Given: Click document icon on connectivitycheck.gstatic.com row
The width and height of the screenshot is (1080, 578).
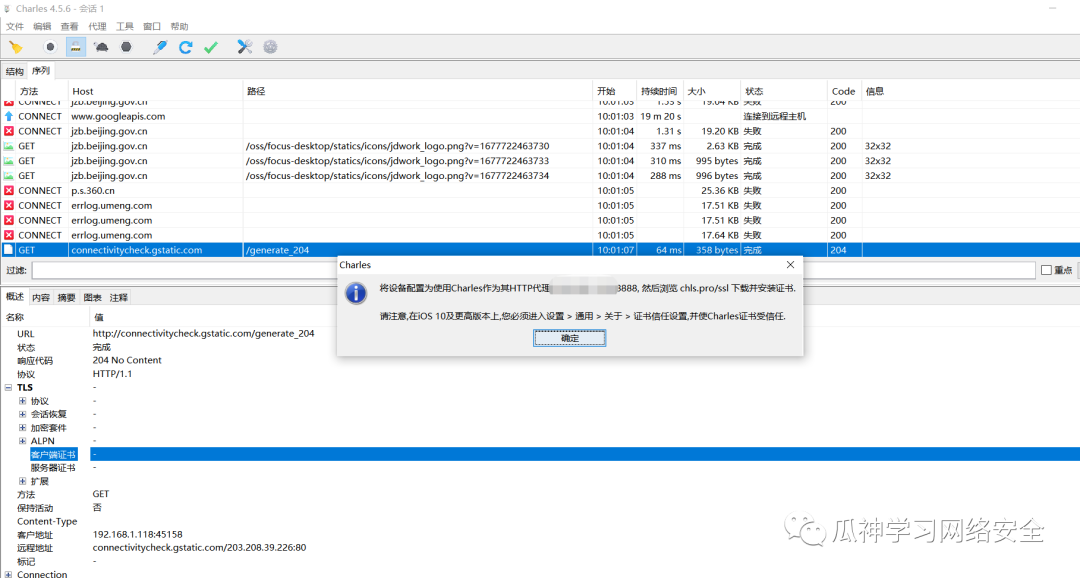Looking at the screenshot, I should tap(9, 250).
